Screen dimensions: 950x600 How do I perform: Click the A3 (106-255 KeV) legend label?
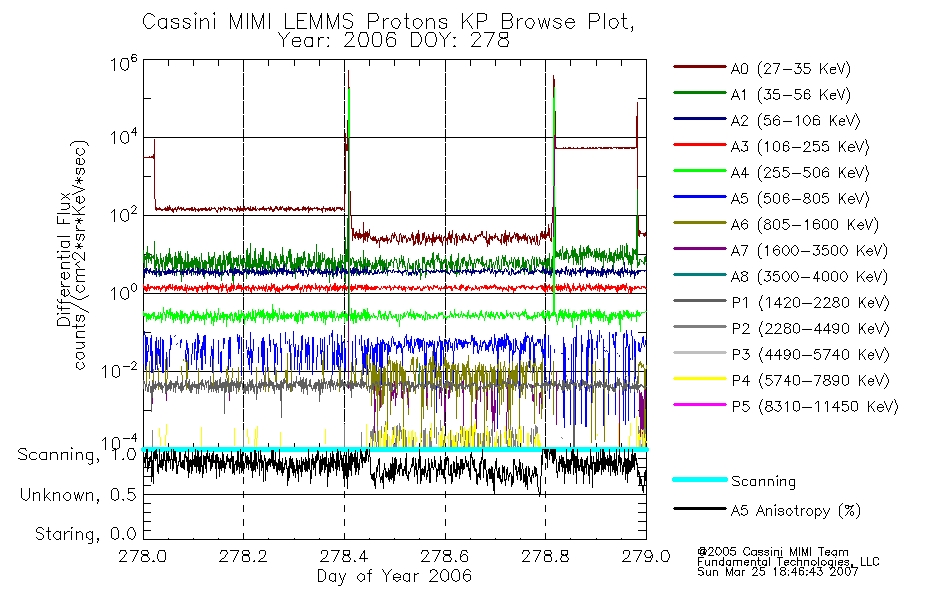[800, 147]
